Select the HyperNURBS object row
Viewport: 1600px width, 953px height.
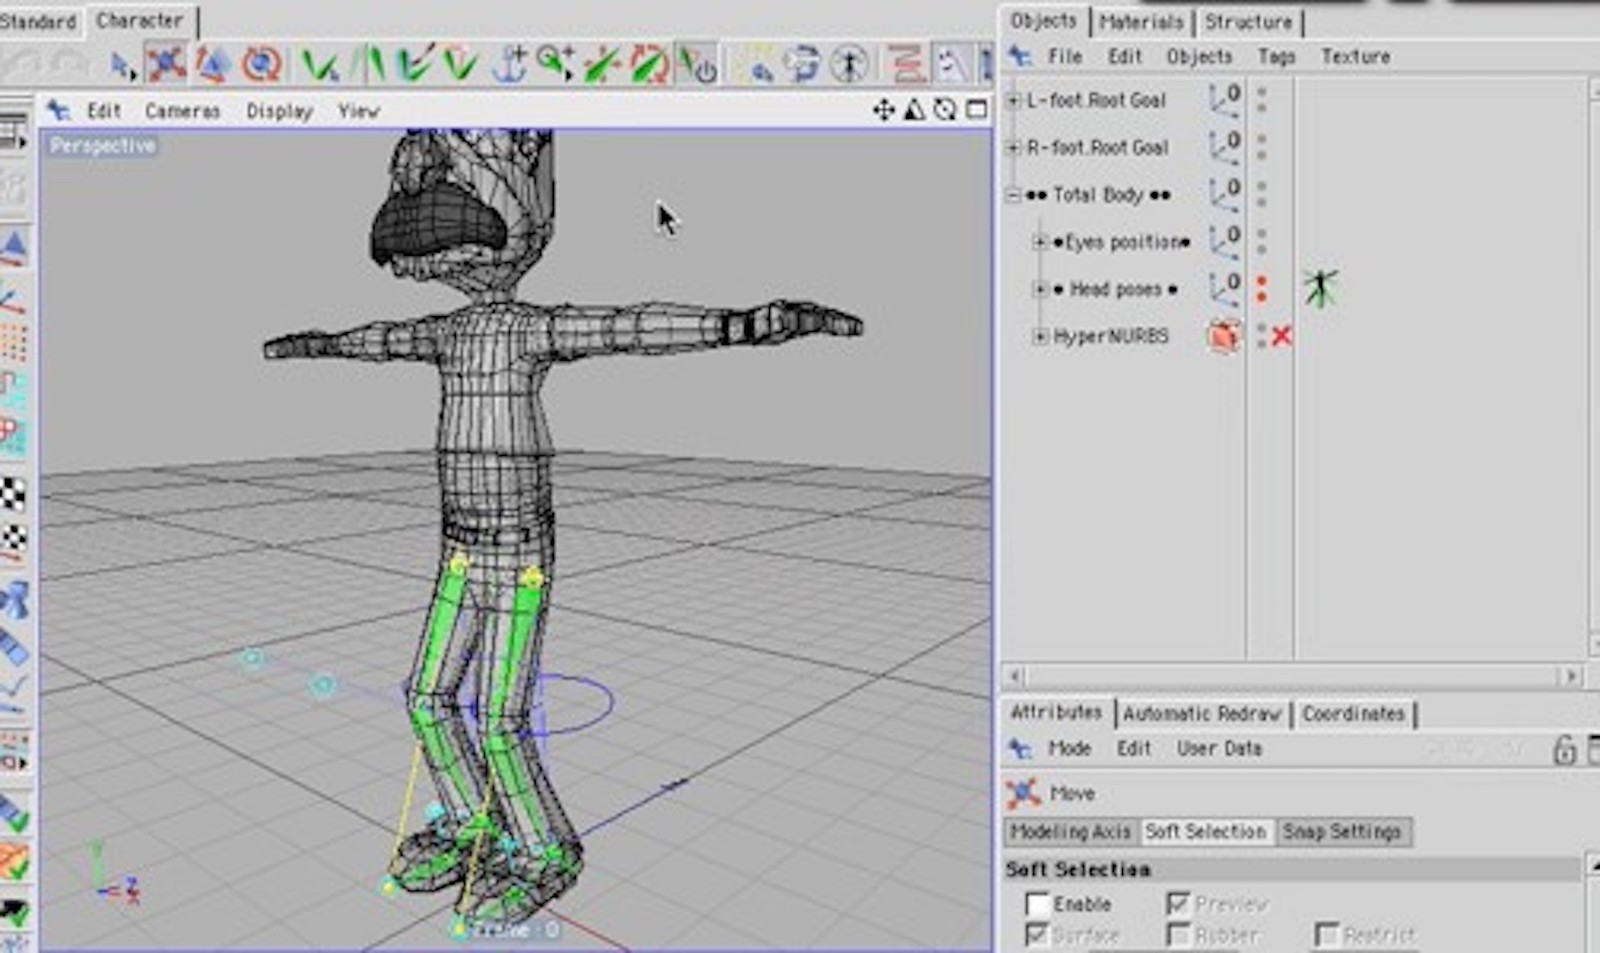[x=1110, y=336]
